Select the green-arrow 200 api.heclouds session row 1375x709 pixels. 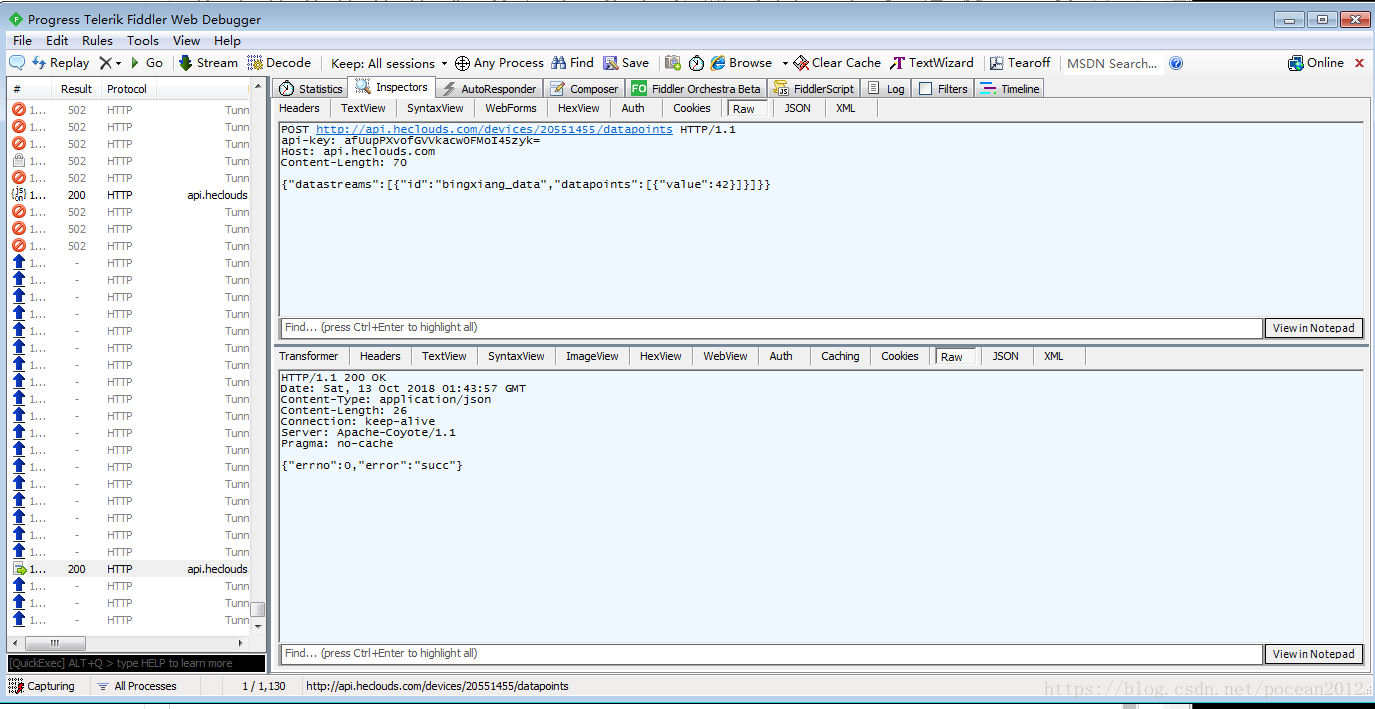click(x=129, y=569)
